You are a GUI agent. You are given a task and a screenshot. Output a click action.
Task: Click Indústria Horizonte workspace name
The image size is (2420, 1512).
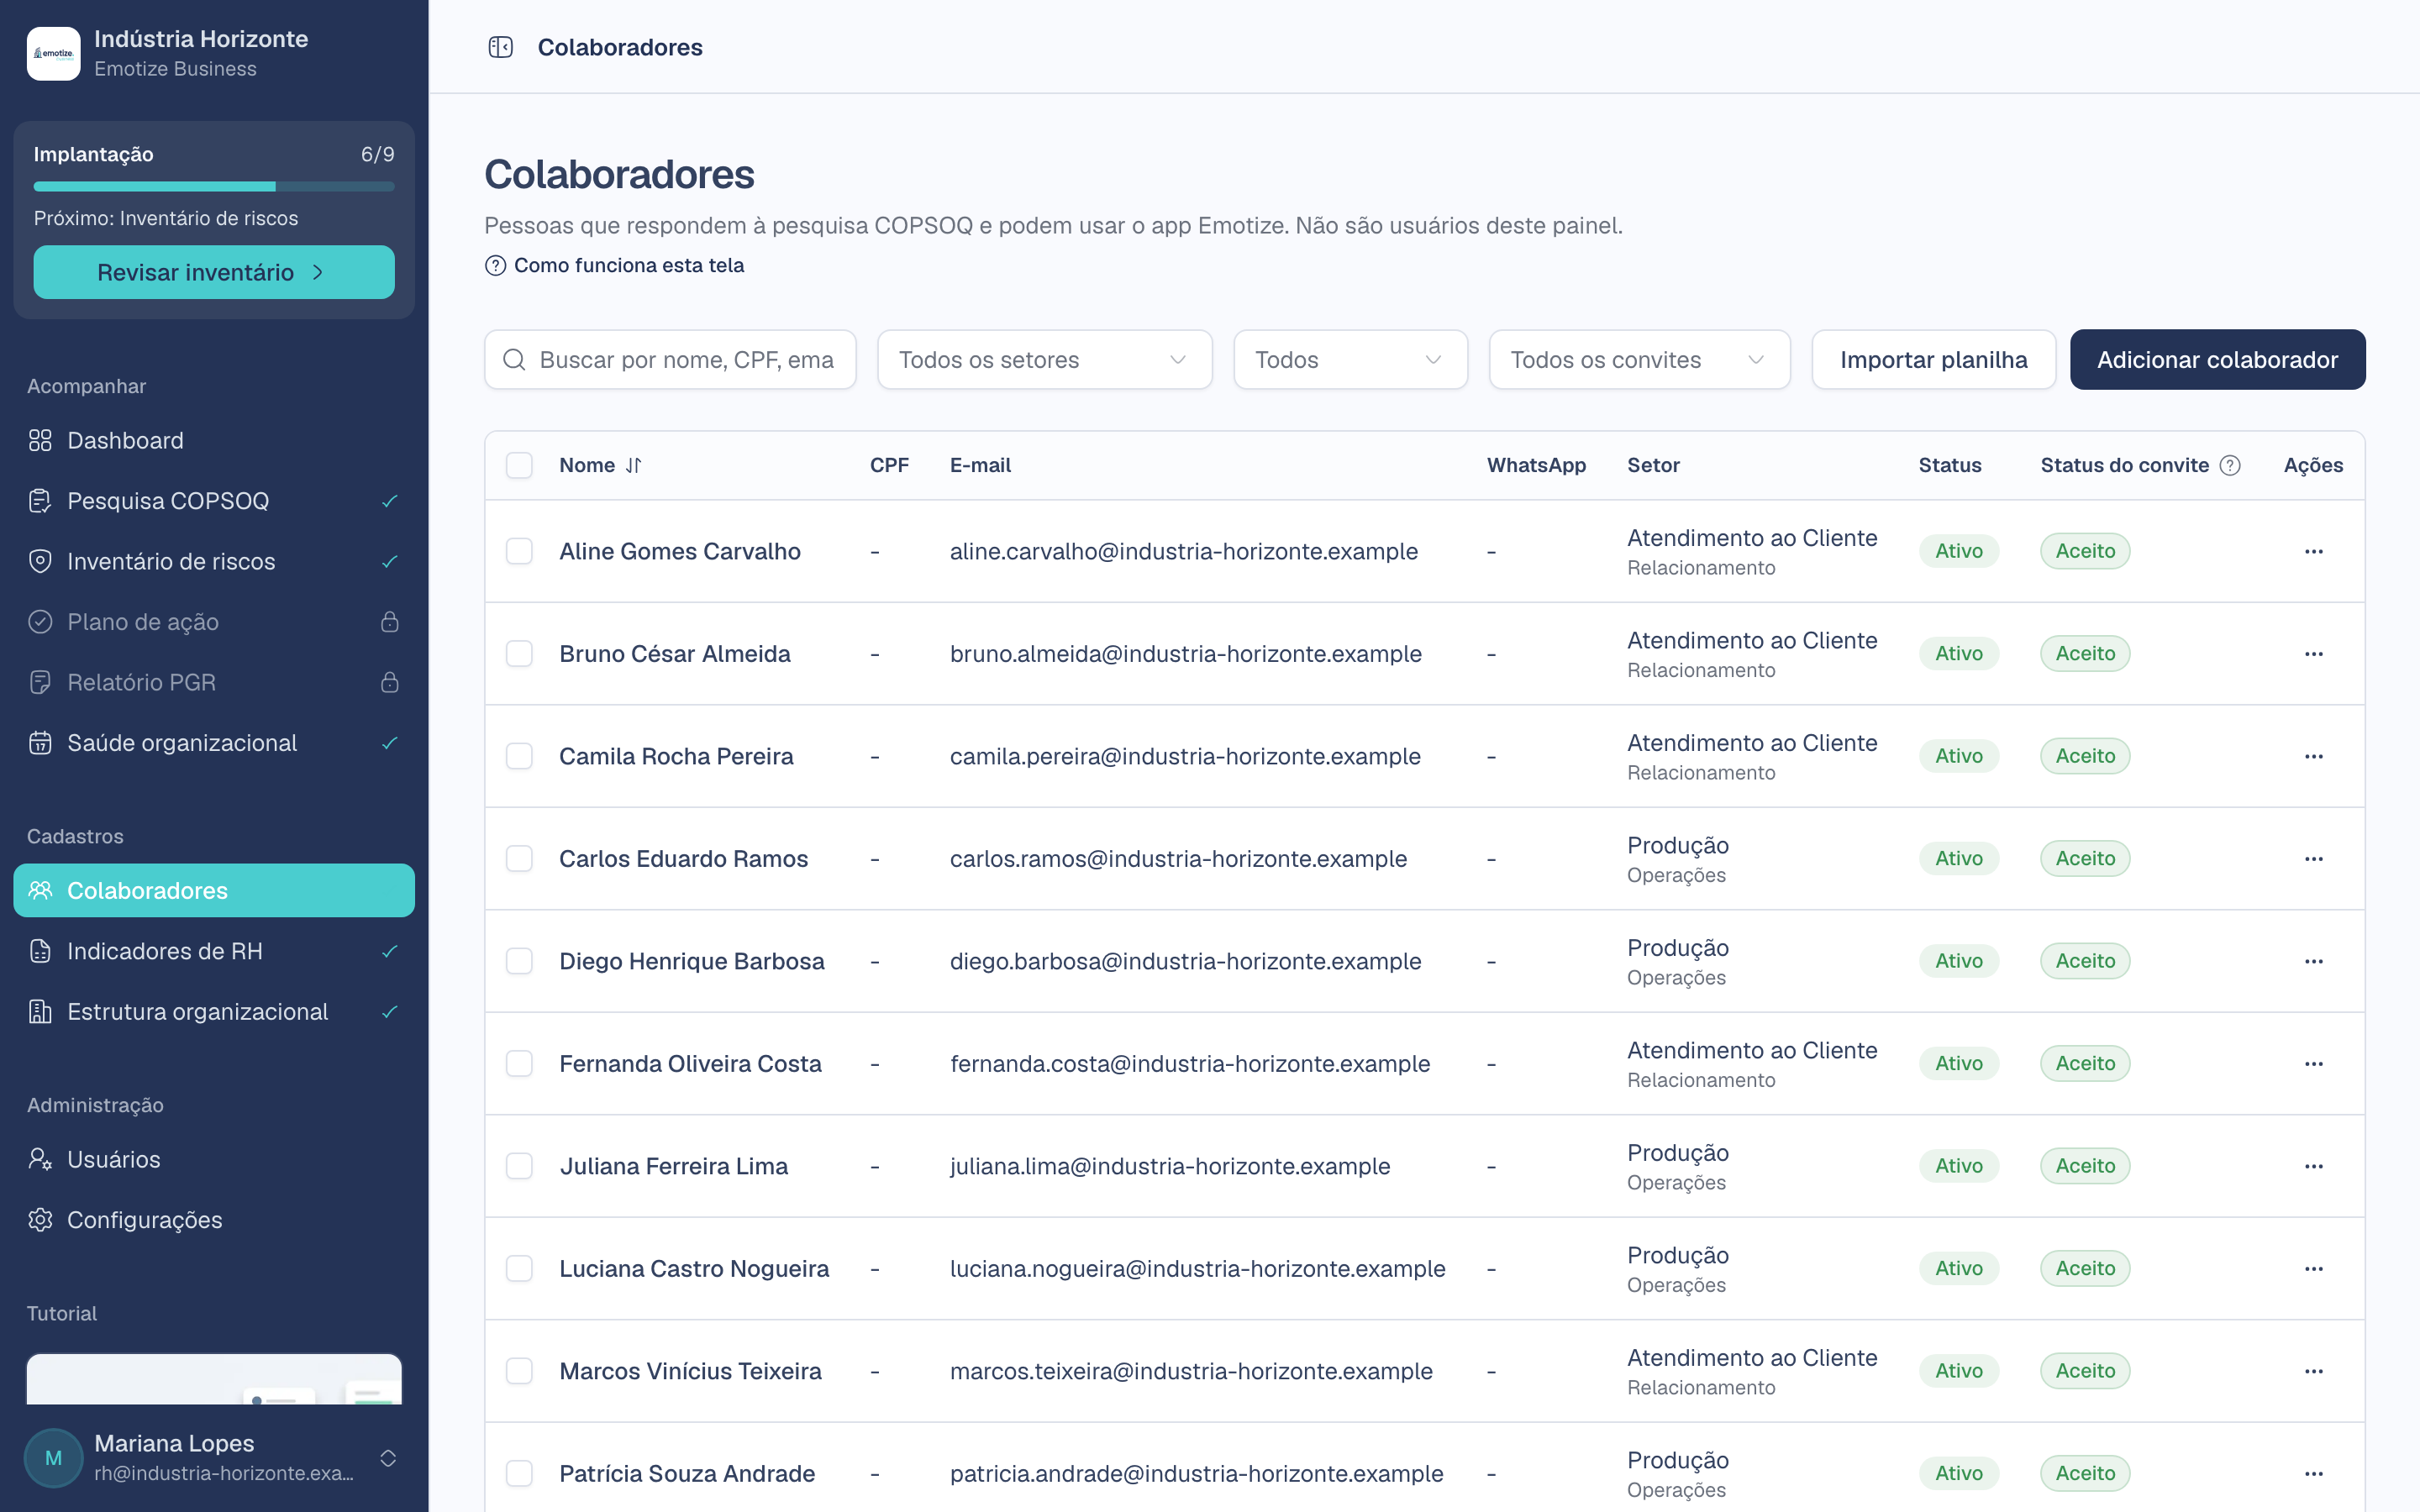pyautogui.click(x=201, y=39)
